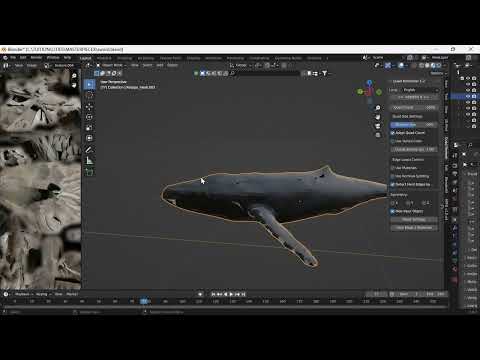Screen dimensions: 480x360
Task: Toggle X-ray view icon
Action: (x=414, y=66)
